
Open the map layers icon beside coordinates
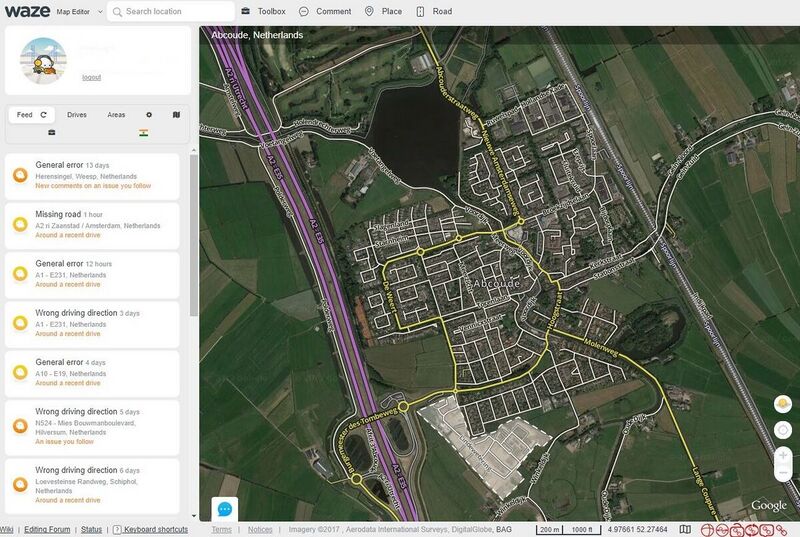pyautogui.click(x=685, y=530)
